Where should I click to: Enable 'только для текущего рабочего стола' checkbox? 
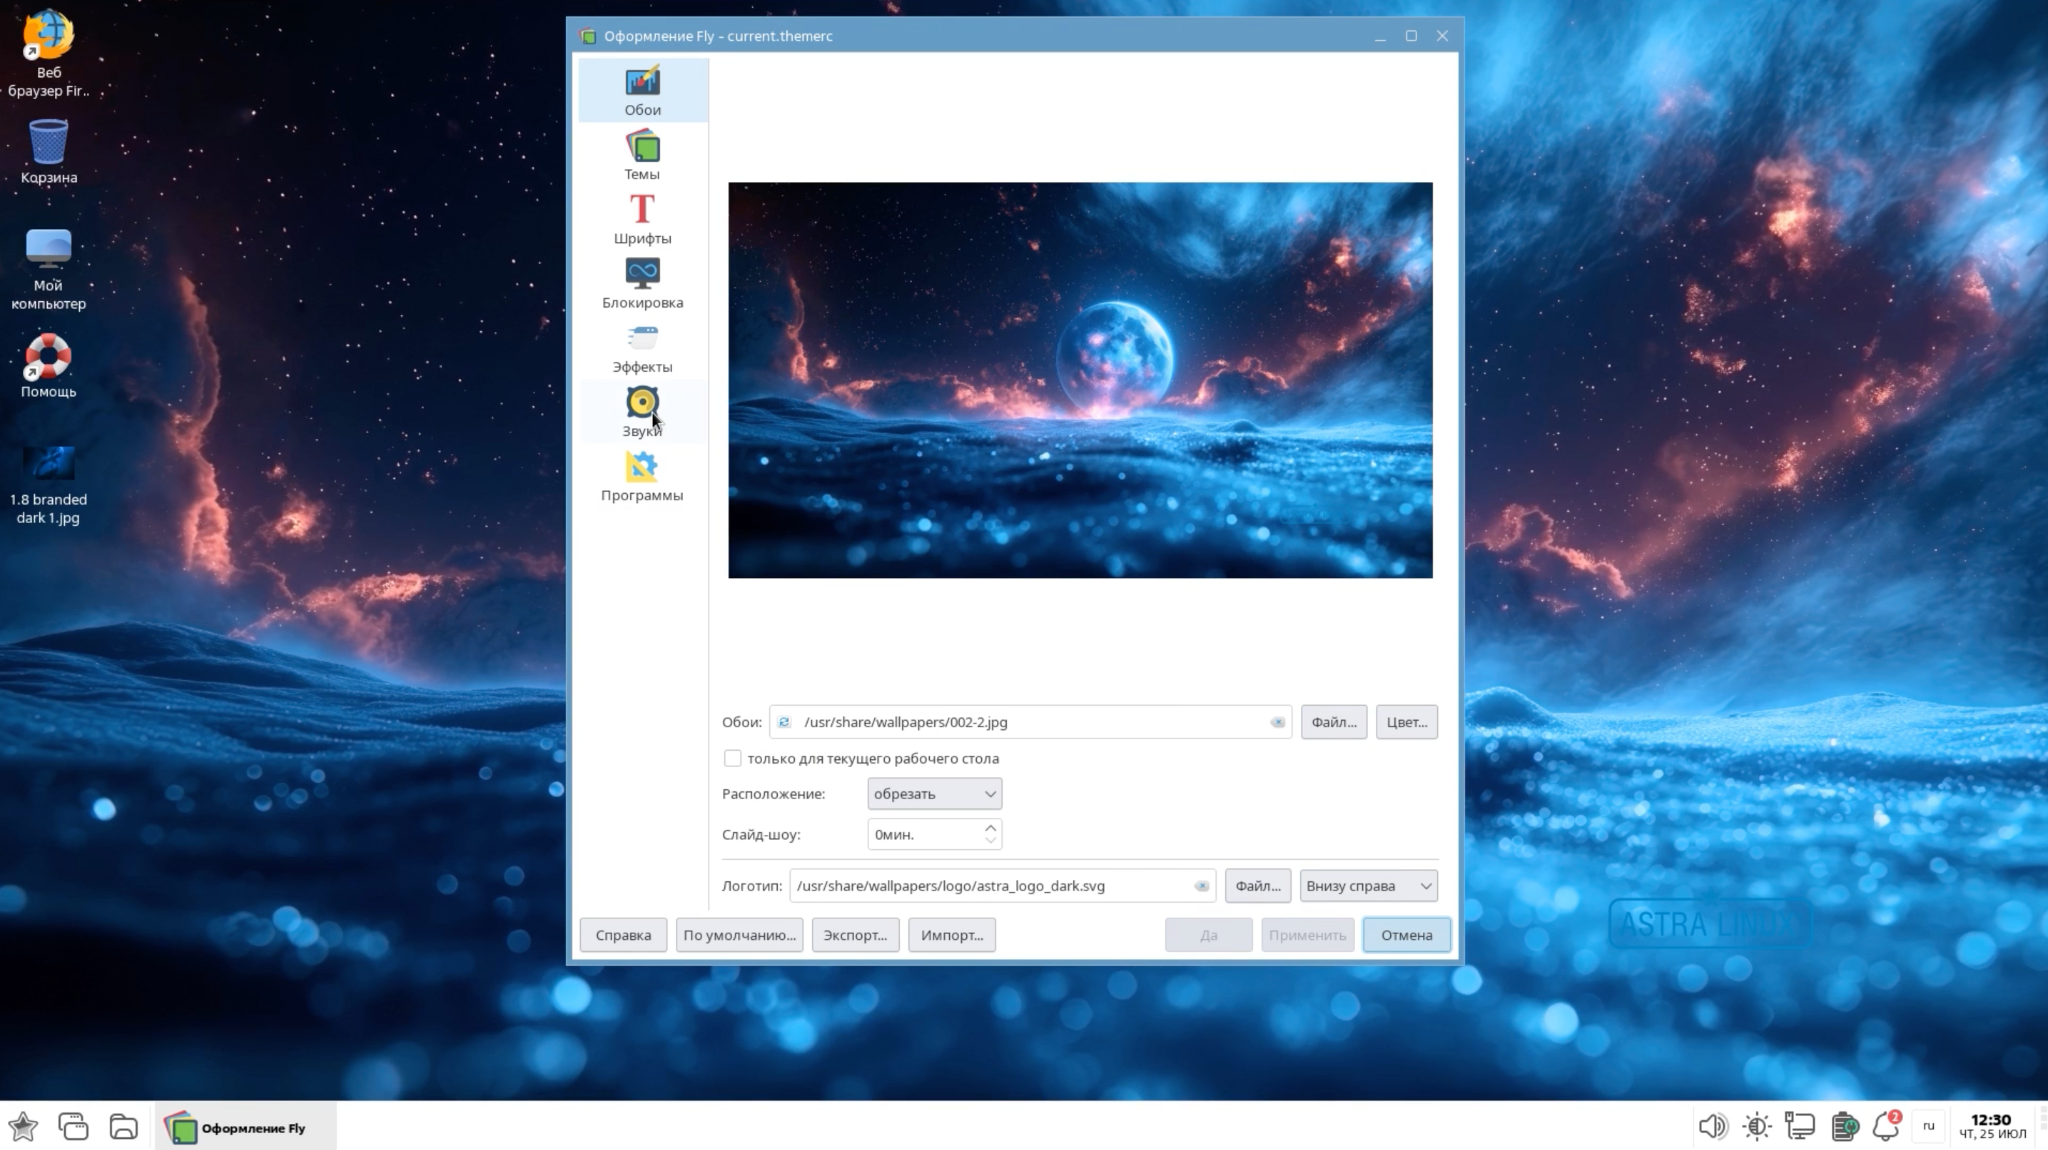coord(733,759)
